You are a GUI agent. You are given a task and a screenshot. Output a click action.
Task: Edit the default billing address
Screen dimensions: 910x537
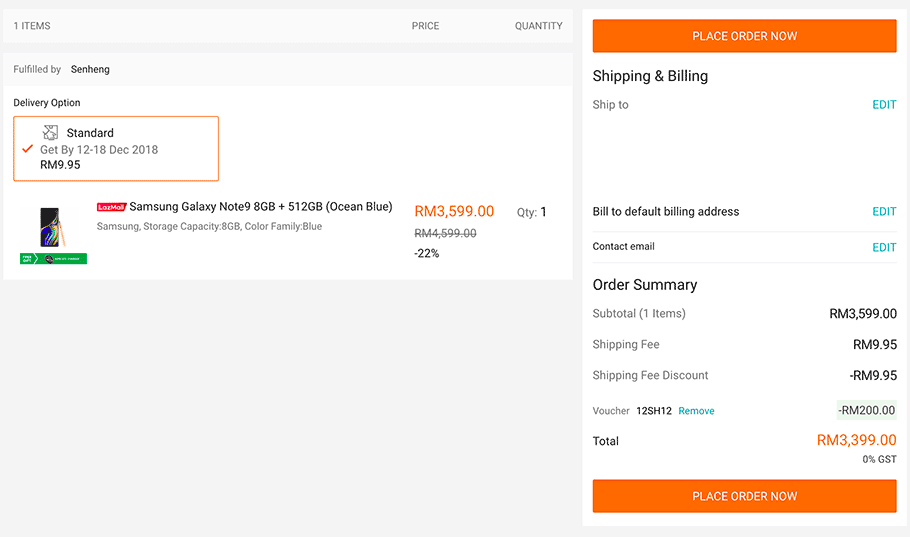pos(884,212)
